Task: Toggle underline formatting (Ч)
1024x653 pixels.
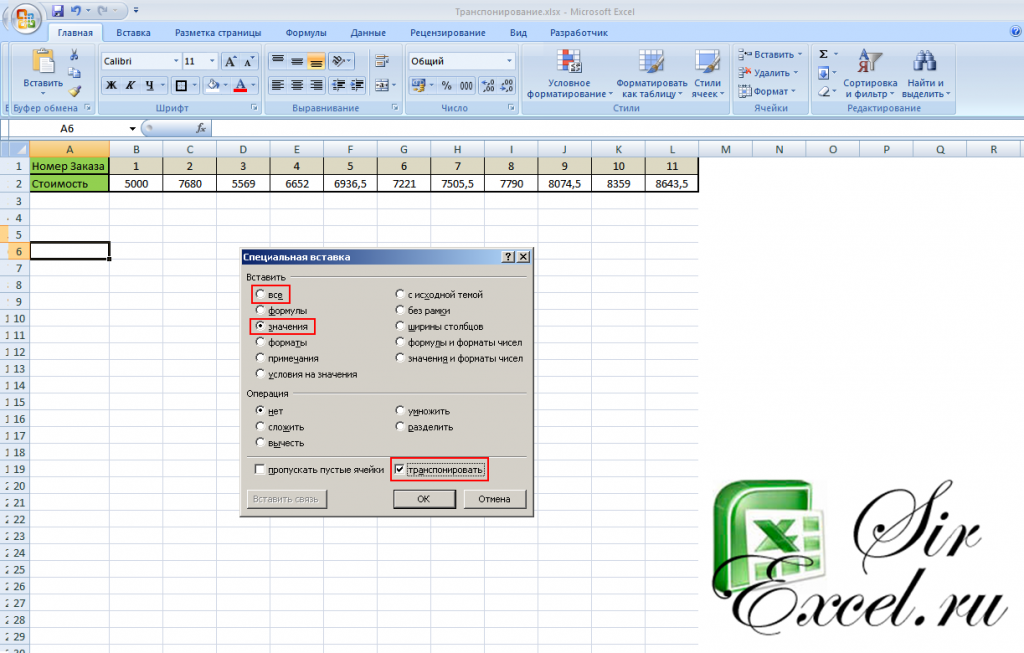Action: click(150, 85)
